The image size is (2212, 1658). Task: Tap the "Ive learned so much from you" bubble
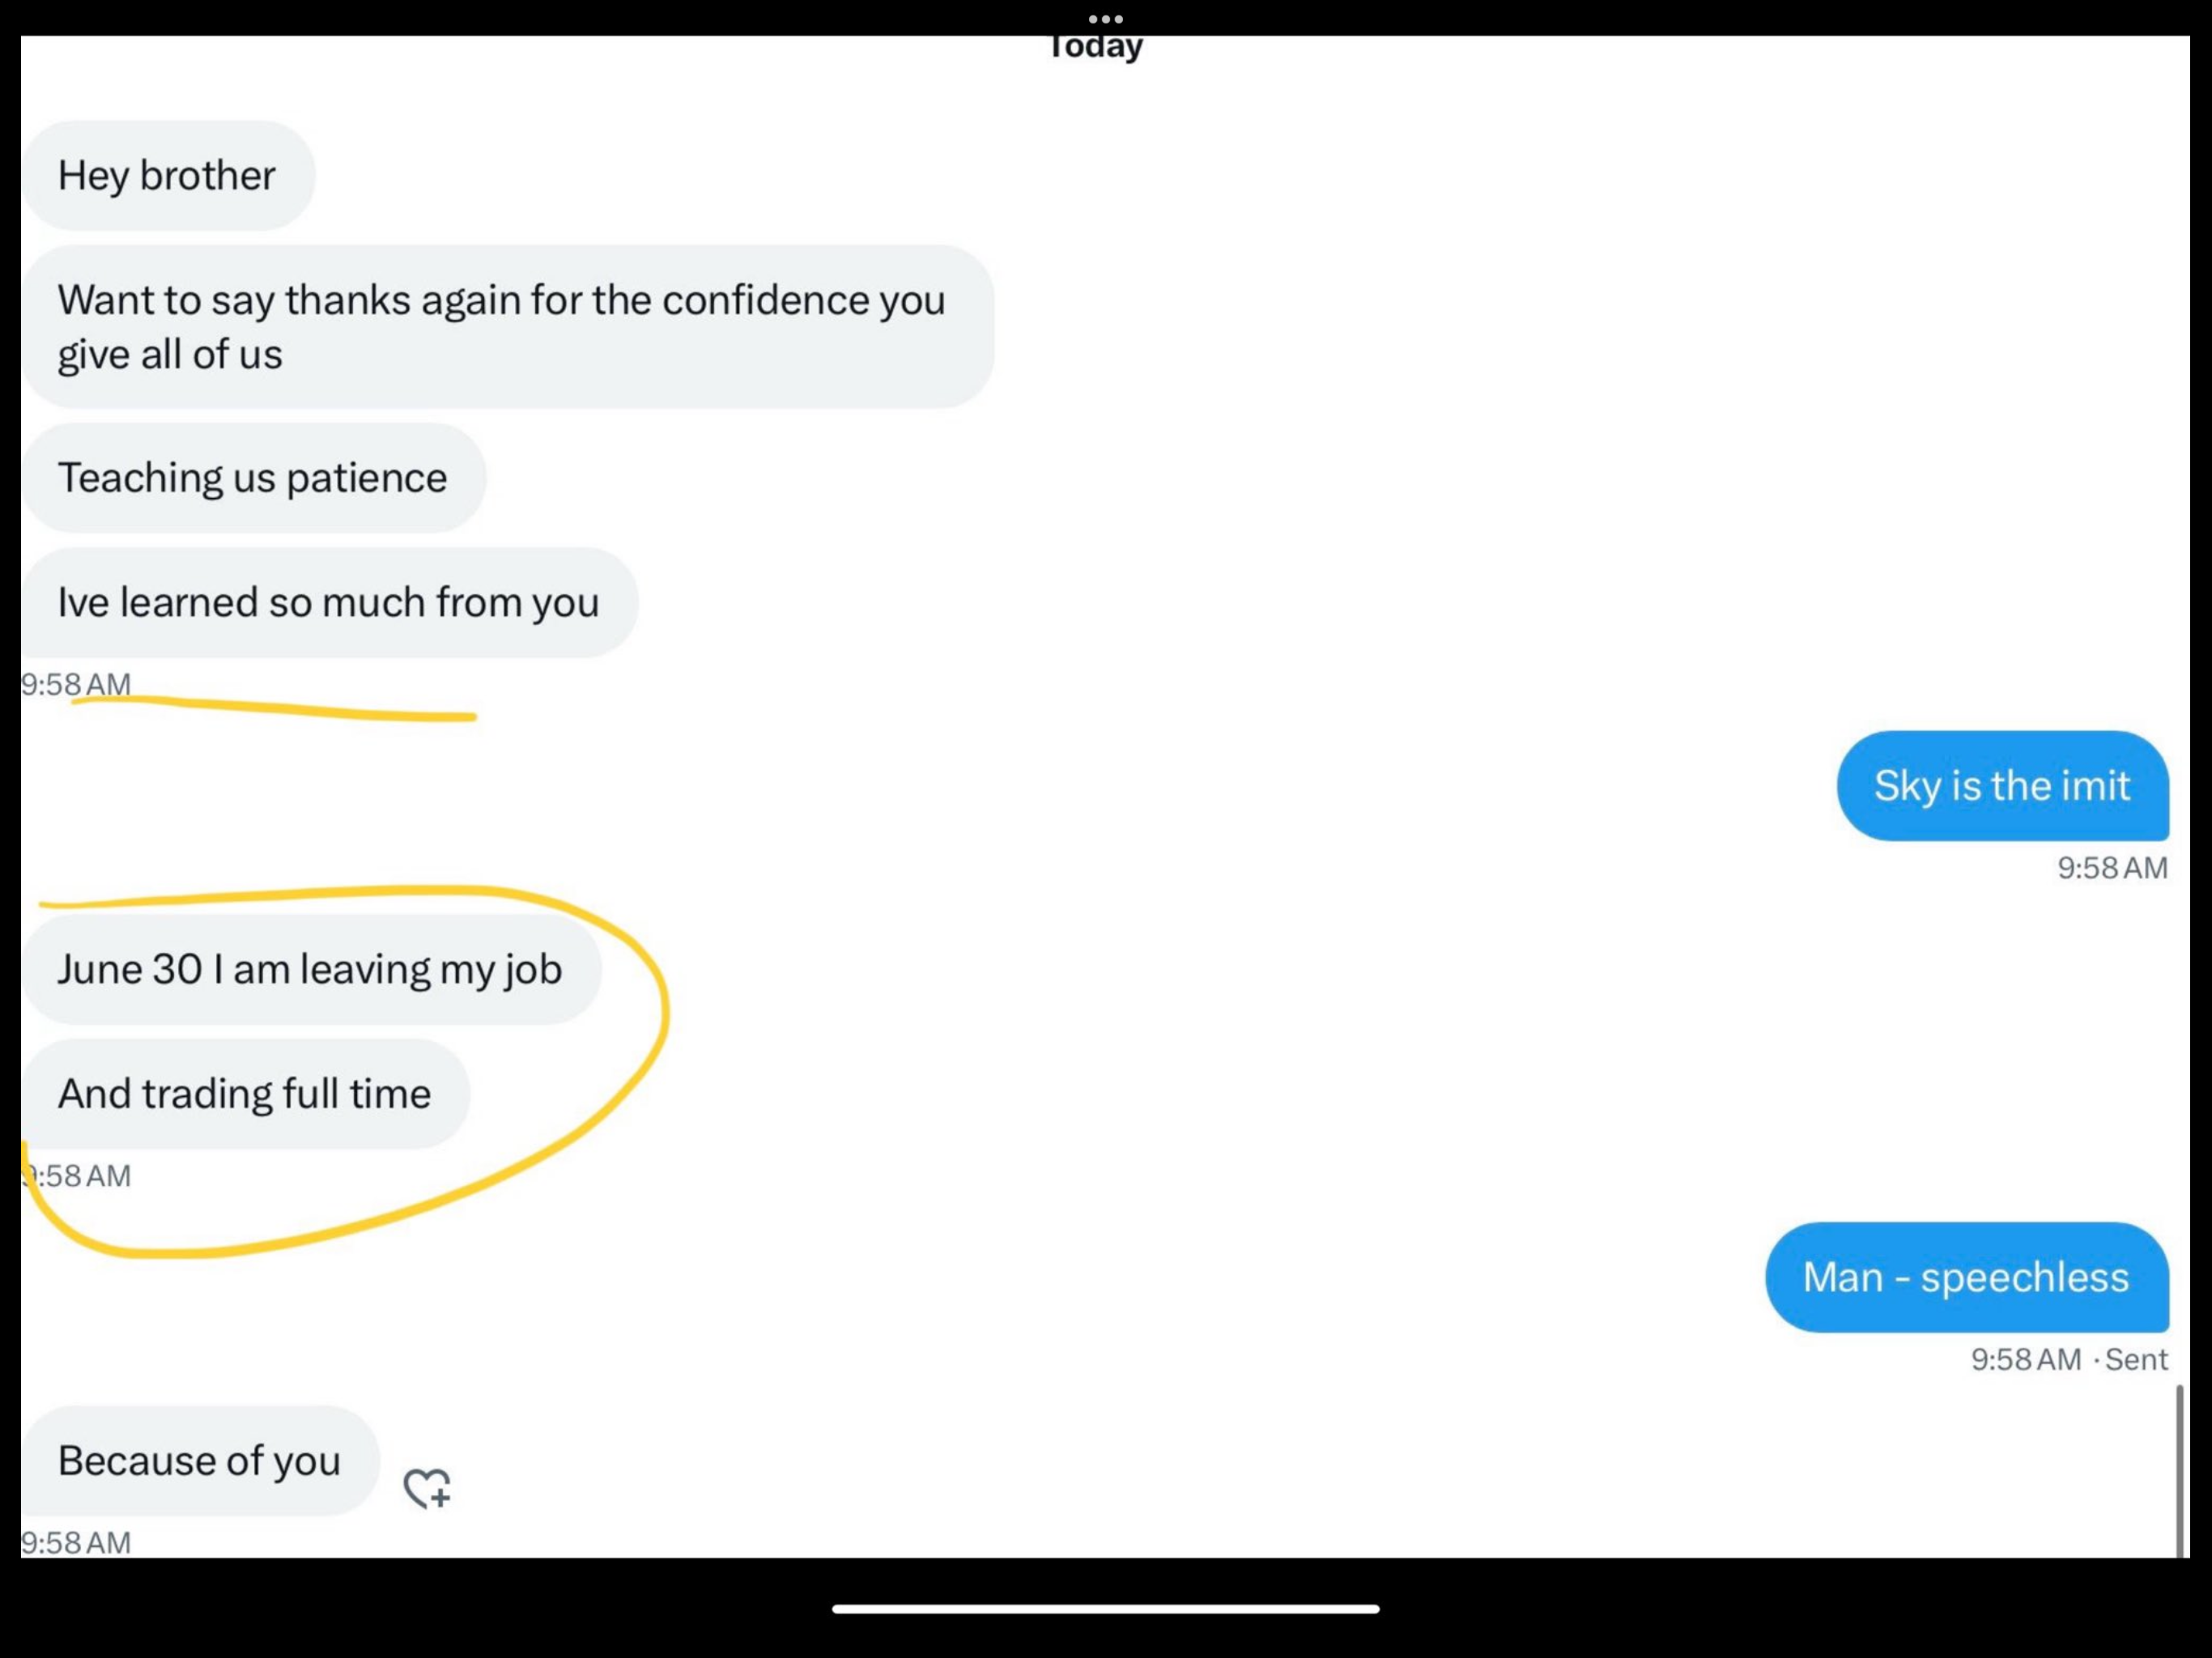pyautogui.click(x=329, y=603)
